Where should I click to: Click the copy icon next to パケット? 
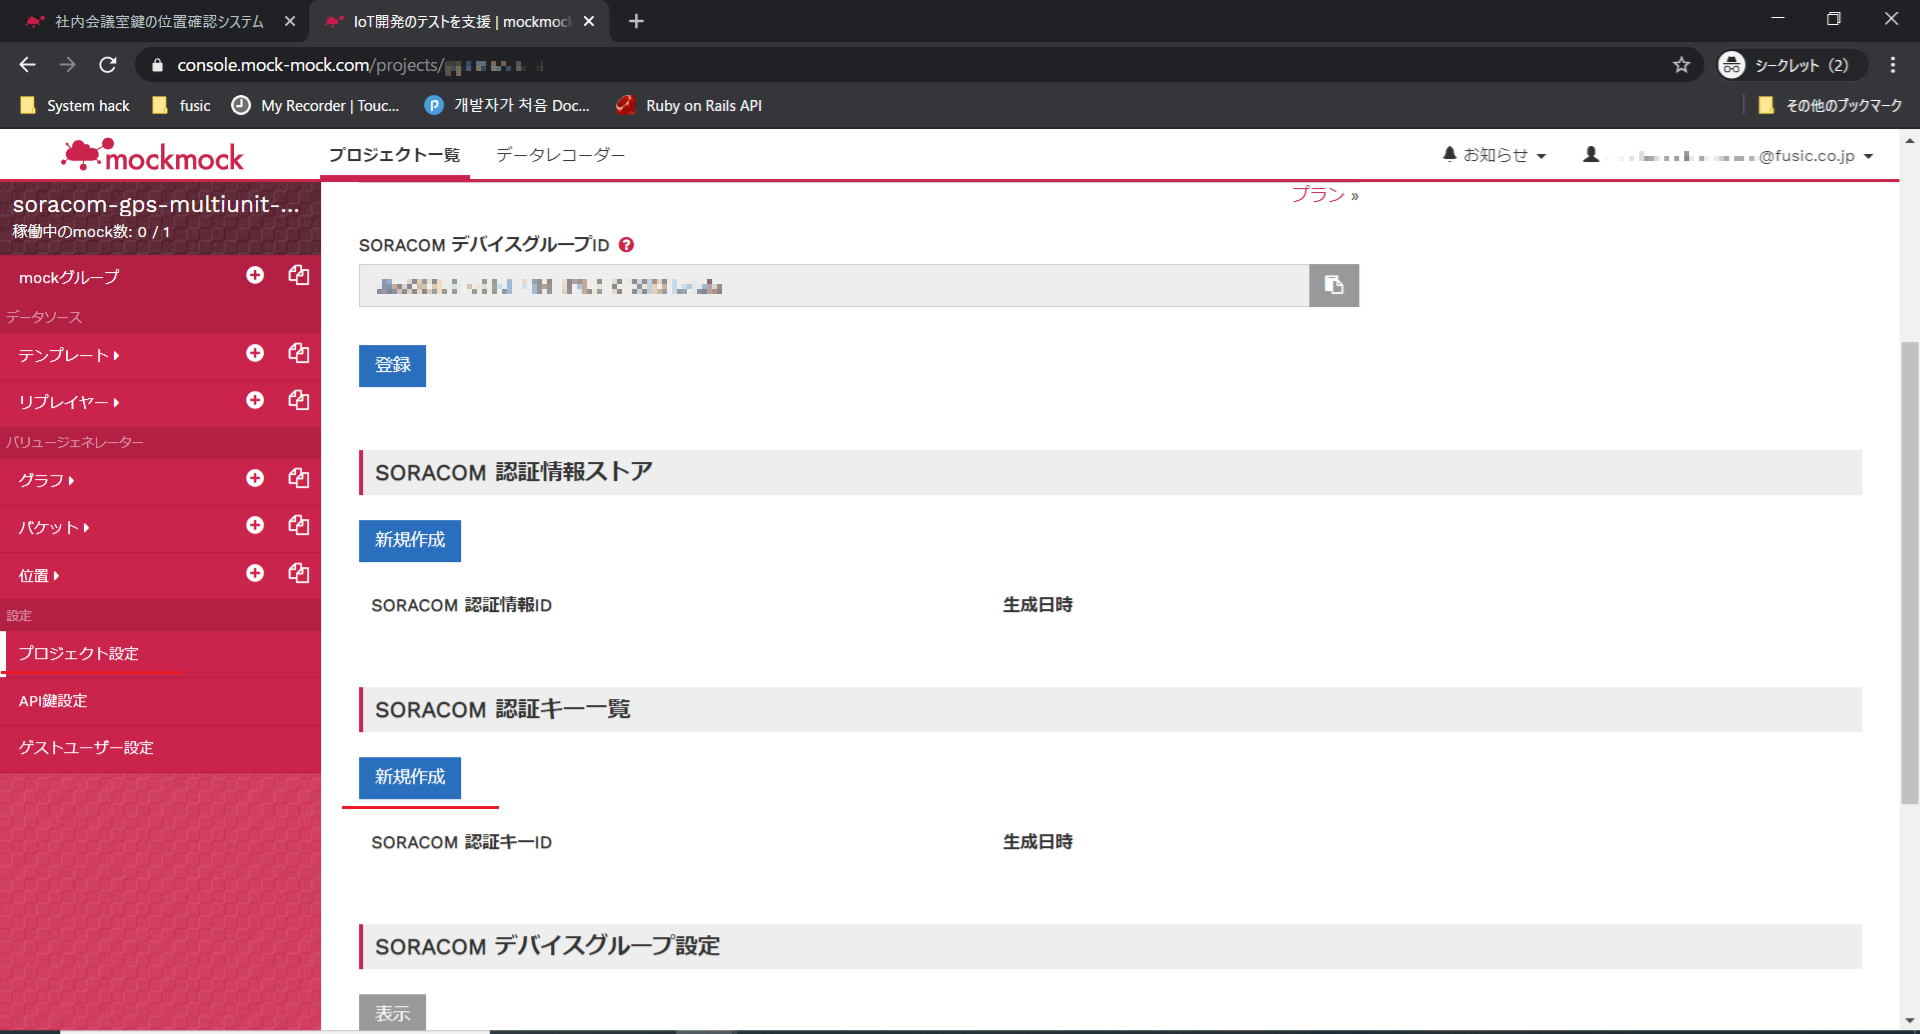[298, 525]
